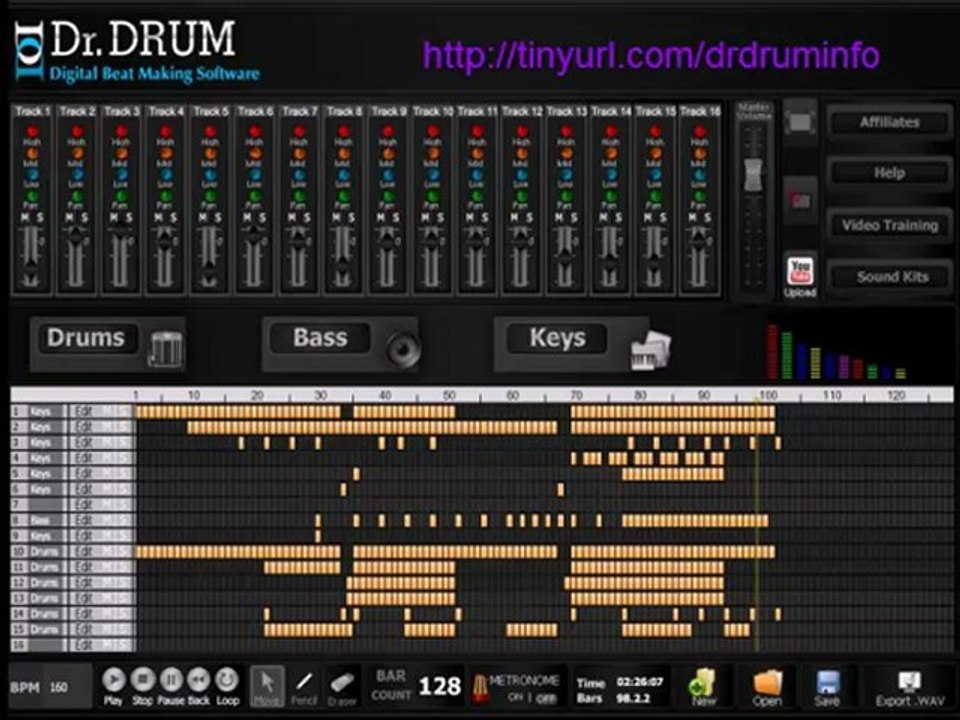Mute Track 16 in the mixer

[x=692, y=217]
